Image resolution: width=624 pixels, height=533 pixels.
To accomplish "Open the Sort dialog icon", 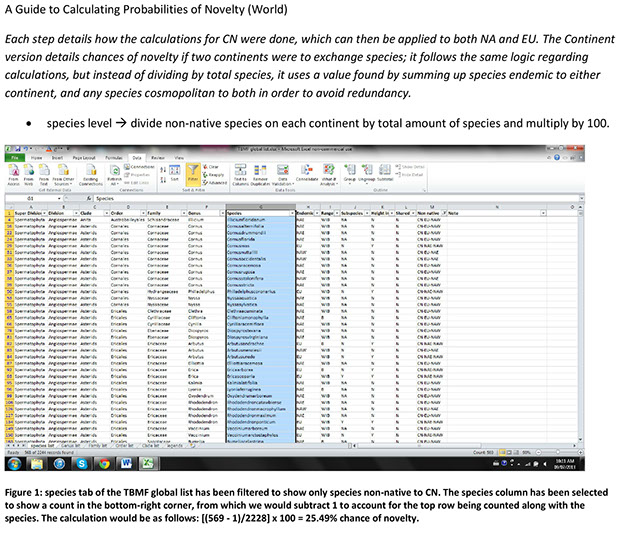I will (175, 174).
